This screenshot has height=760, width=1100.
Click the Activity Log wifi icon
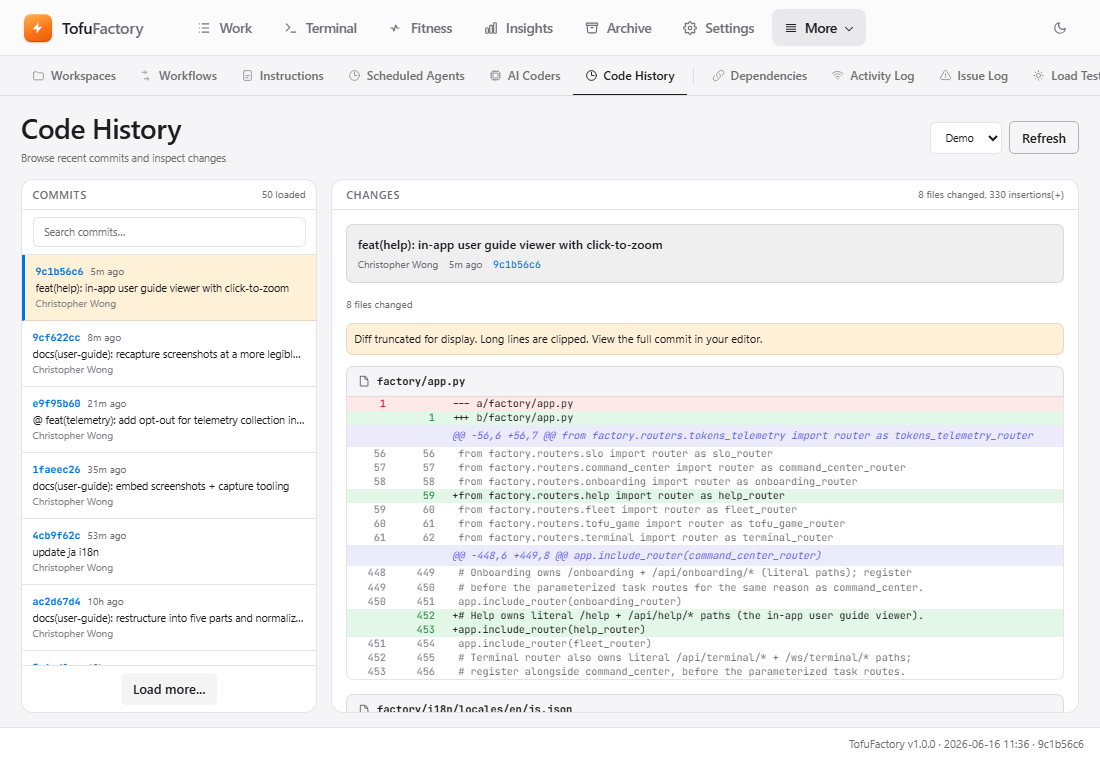point(838,76)
